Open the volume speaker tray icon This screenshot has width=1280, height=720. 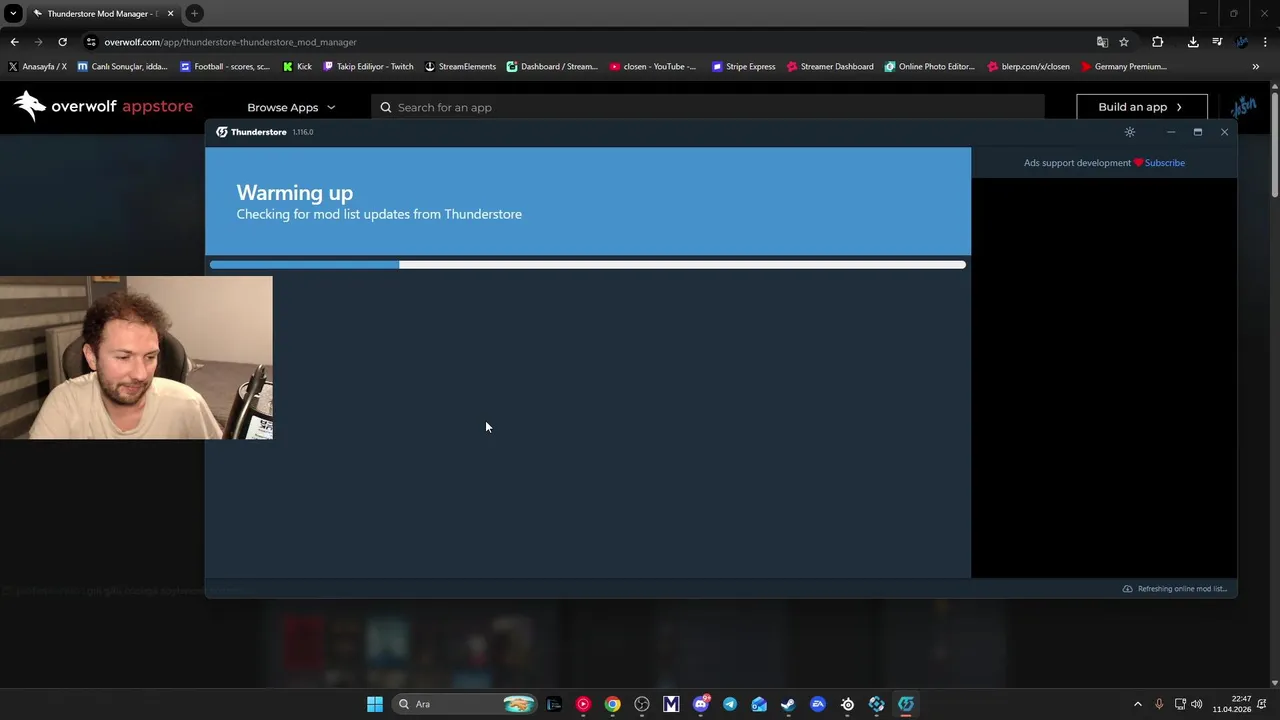1197,704
